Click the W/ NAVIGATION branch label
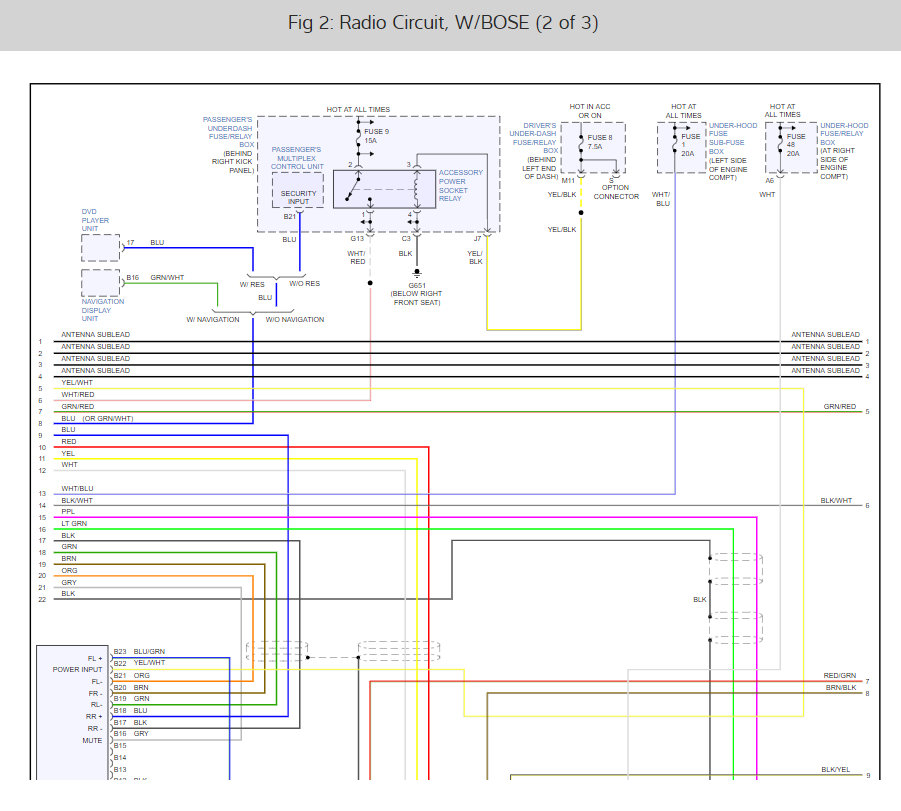The width and height of the screenshot is (901, 811). pos(213,320)
